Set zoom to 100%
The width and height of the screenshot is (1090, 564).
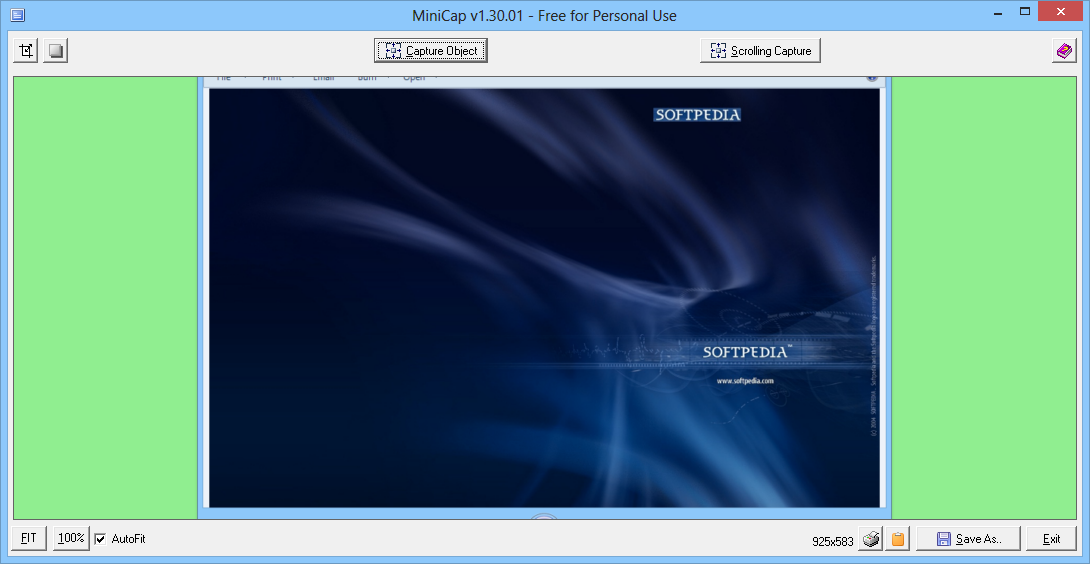tap(72, 538)
